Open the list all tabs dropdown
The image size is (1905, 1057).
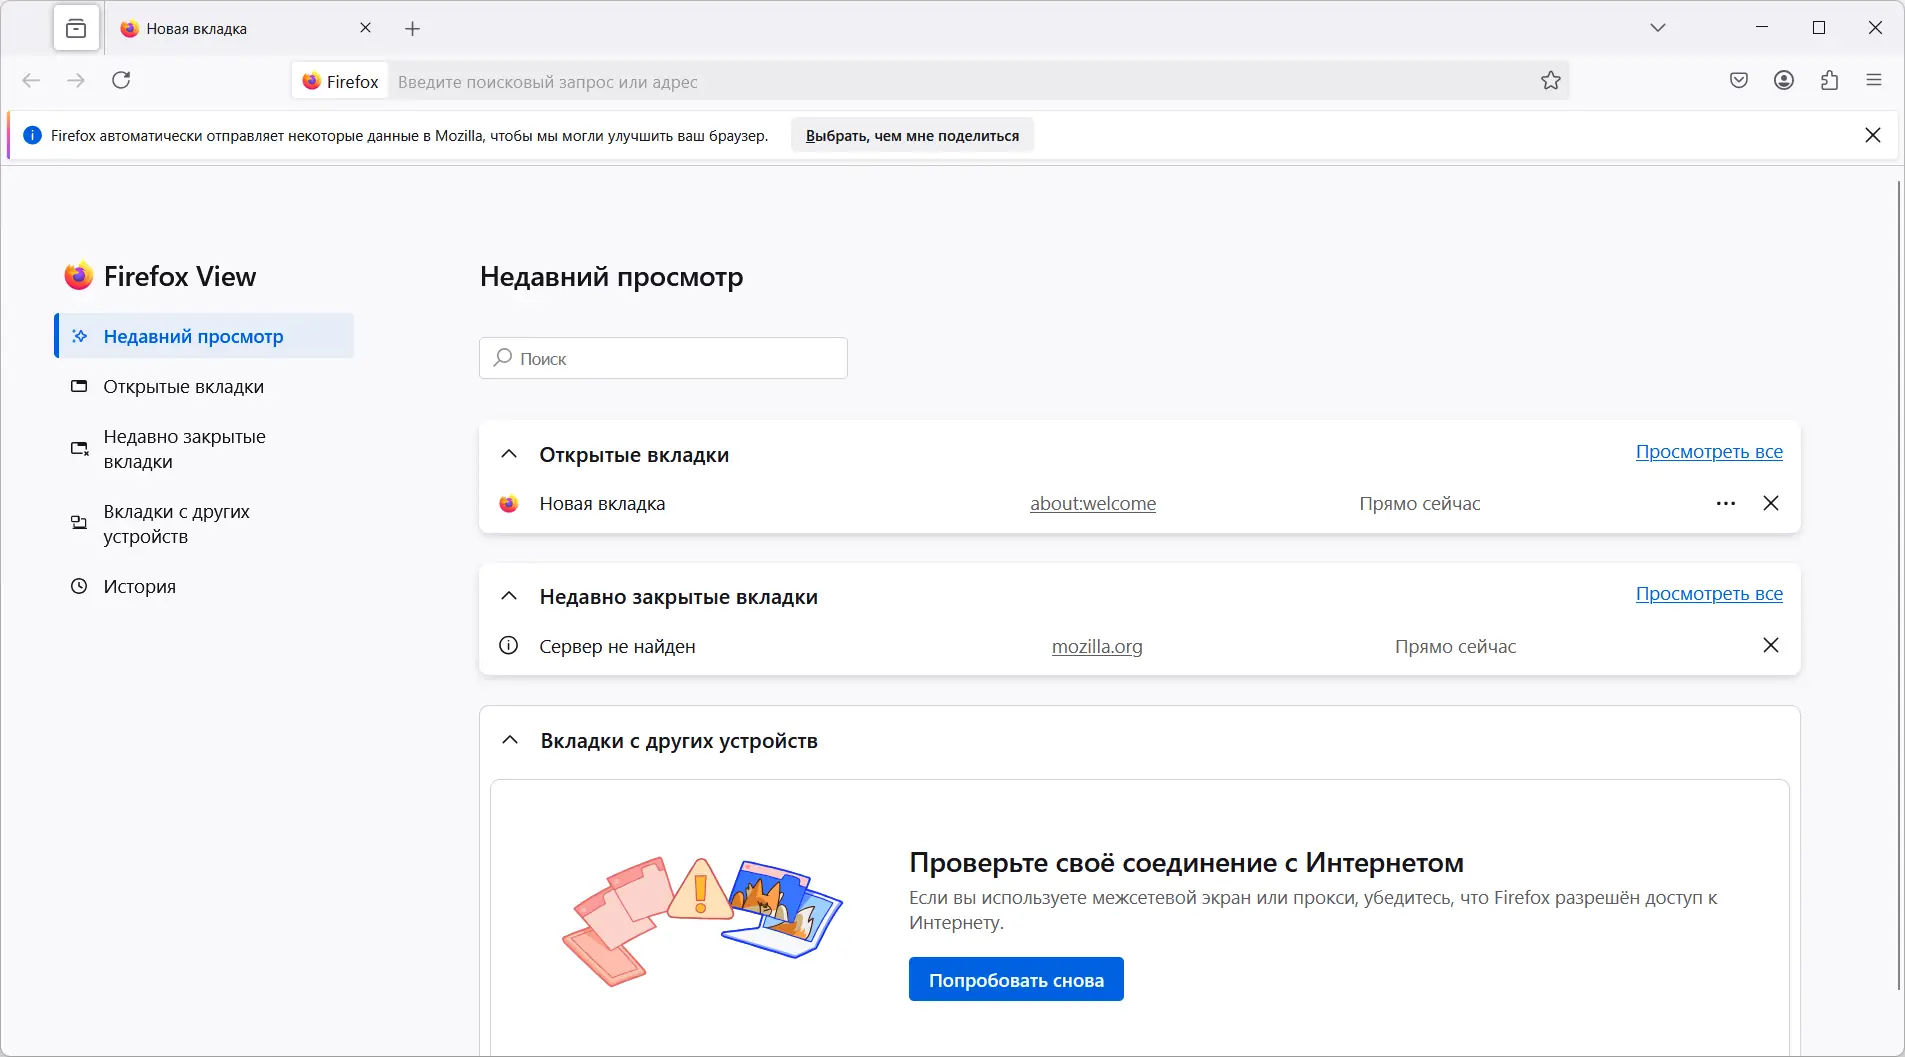[x=1658, y=28]
